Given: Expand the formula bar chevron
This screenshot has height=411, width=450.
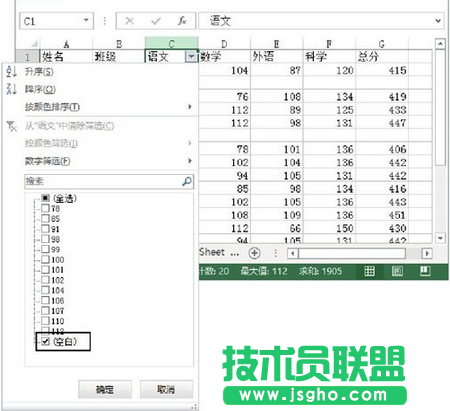Looking at the screenshot, I should point(438,21).
